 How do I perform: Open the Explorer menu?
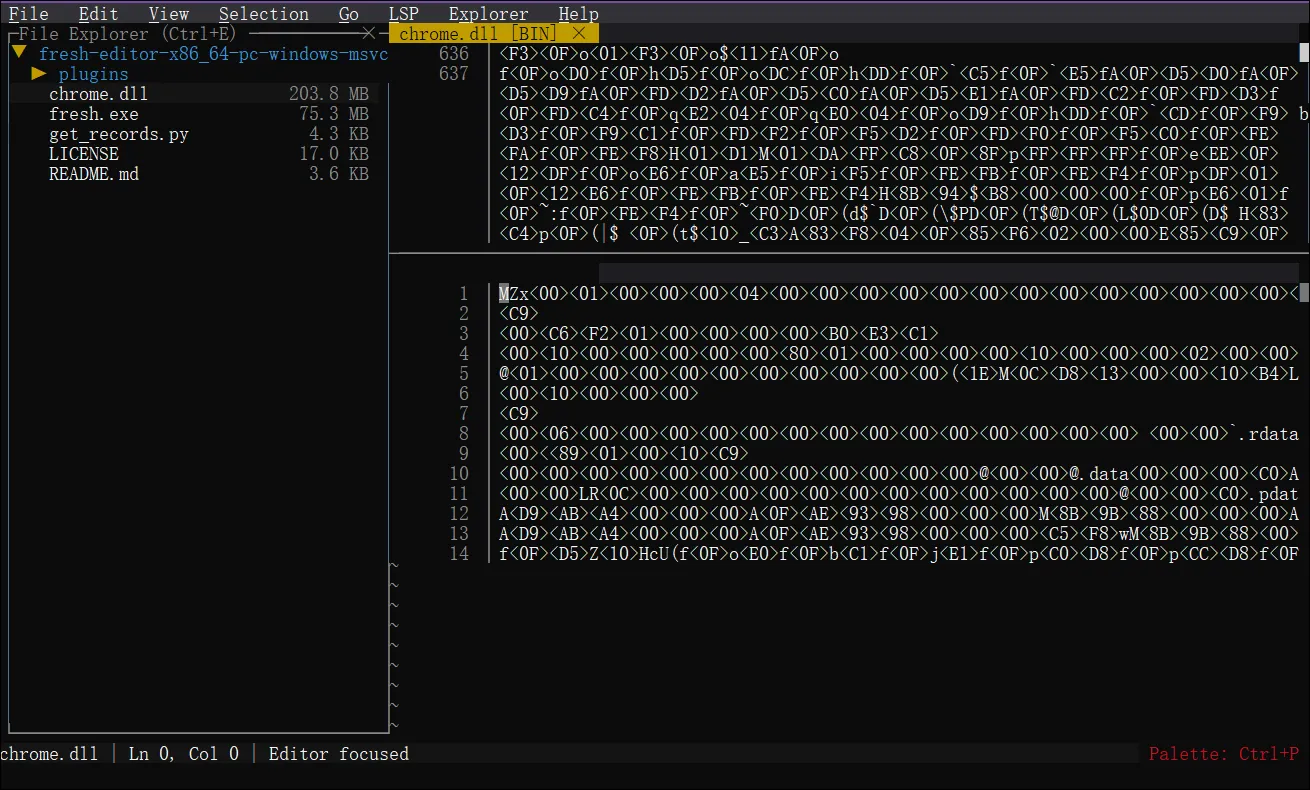488,14
